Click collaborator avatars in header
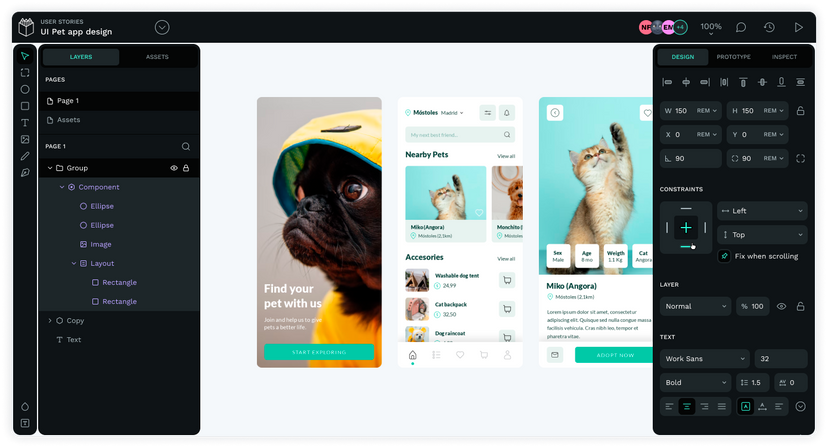The height and width of the screenshot is (448, 828). pyautogui.click(x=663, y=27)
